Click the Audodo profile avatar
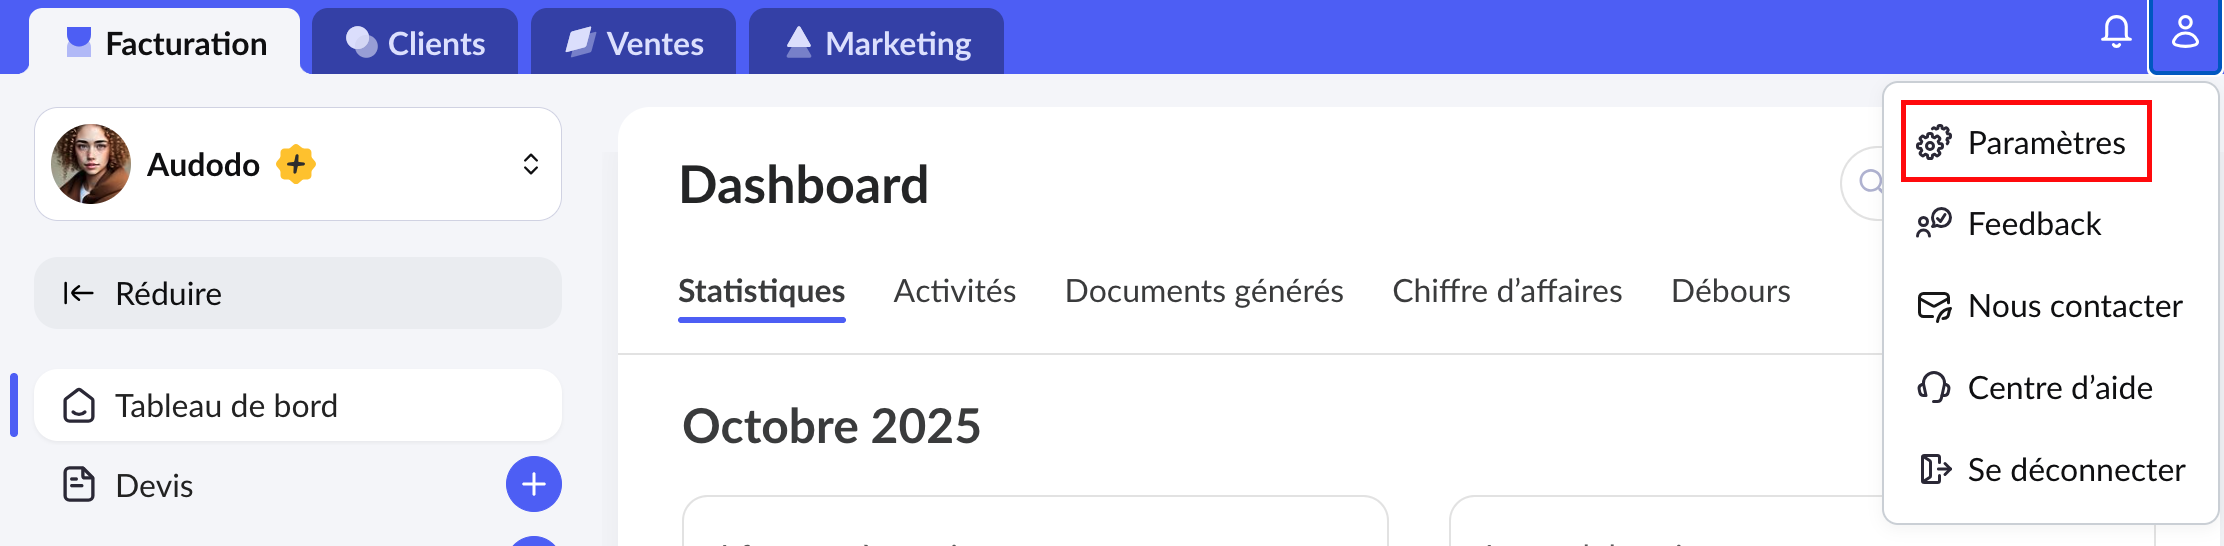Image resolution: width=2224 pixels, height=546 pixels. click(x=91, y=164)
